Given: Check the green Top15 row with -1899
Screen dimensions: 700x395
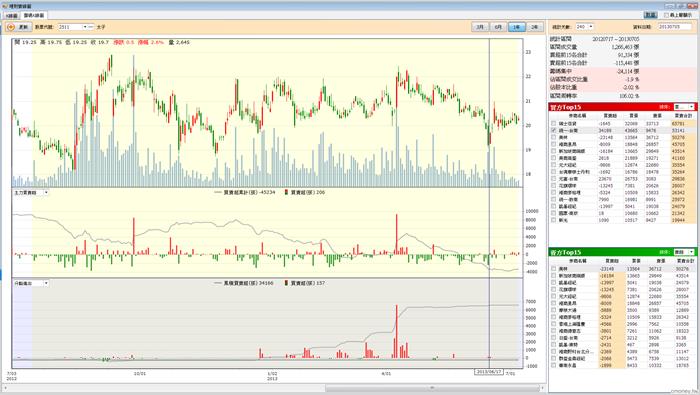Looking at the screenshot, I should coord(554,365).
